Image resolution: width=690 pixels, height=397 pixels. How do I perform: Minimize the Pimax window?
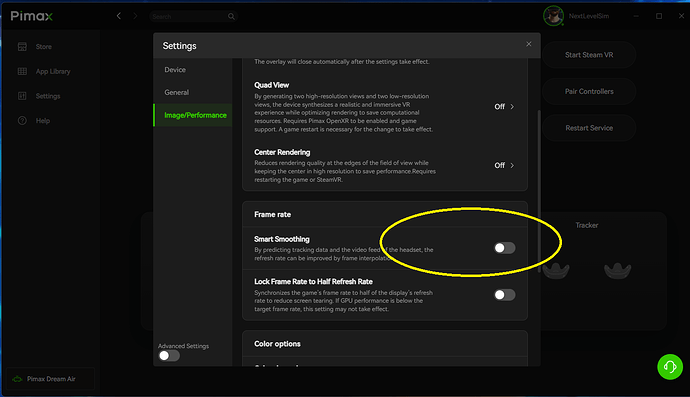[x=636, y=16]
